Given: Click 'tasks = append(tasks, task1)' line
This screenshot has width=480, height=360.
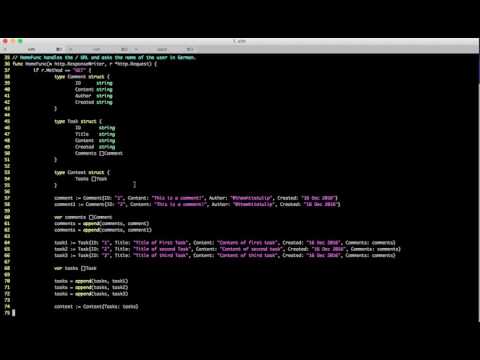Looking at the screenshot, I should (91, 281).
